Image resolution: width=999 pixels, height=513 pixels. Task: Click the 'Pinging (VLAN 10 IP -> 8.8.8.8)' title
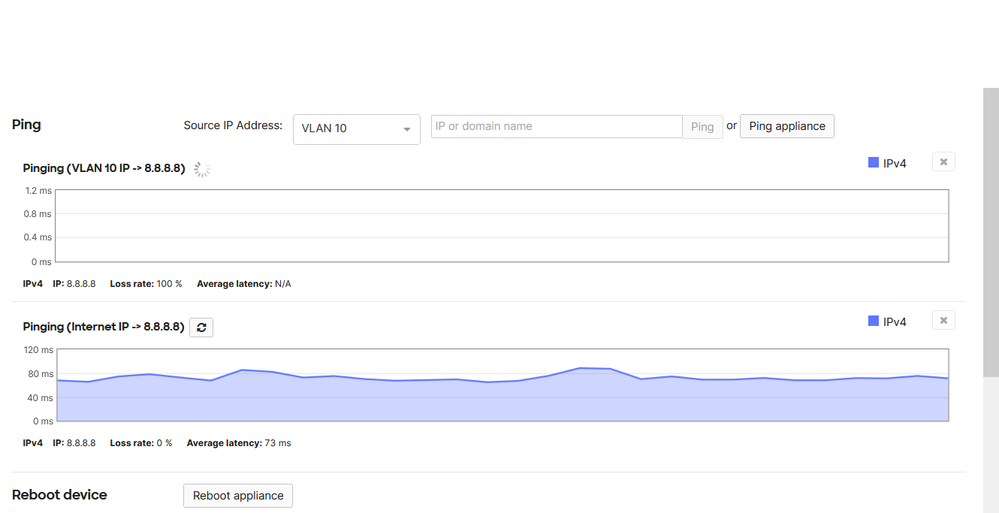click(104, 169)
